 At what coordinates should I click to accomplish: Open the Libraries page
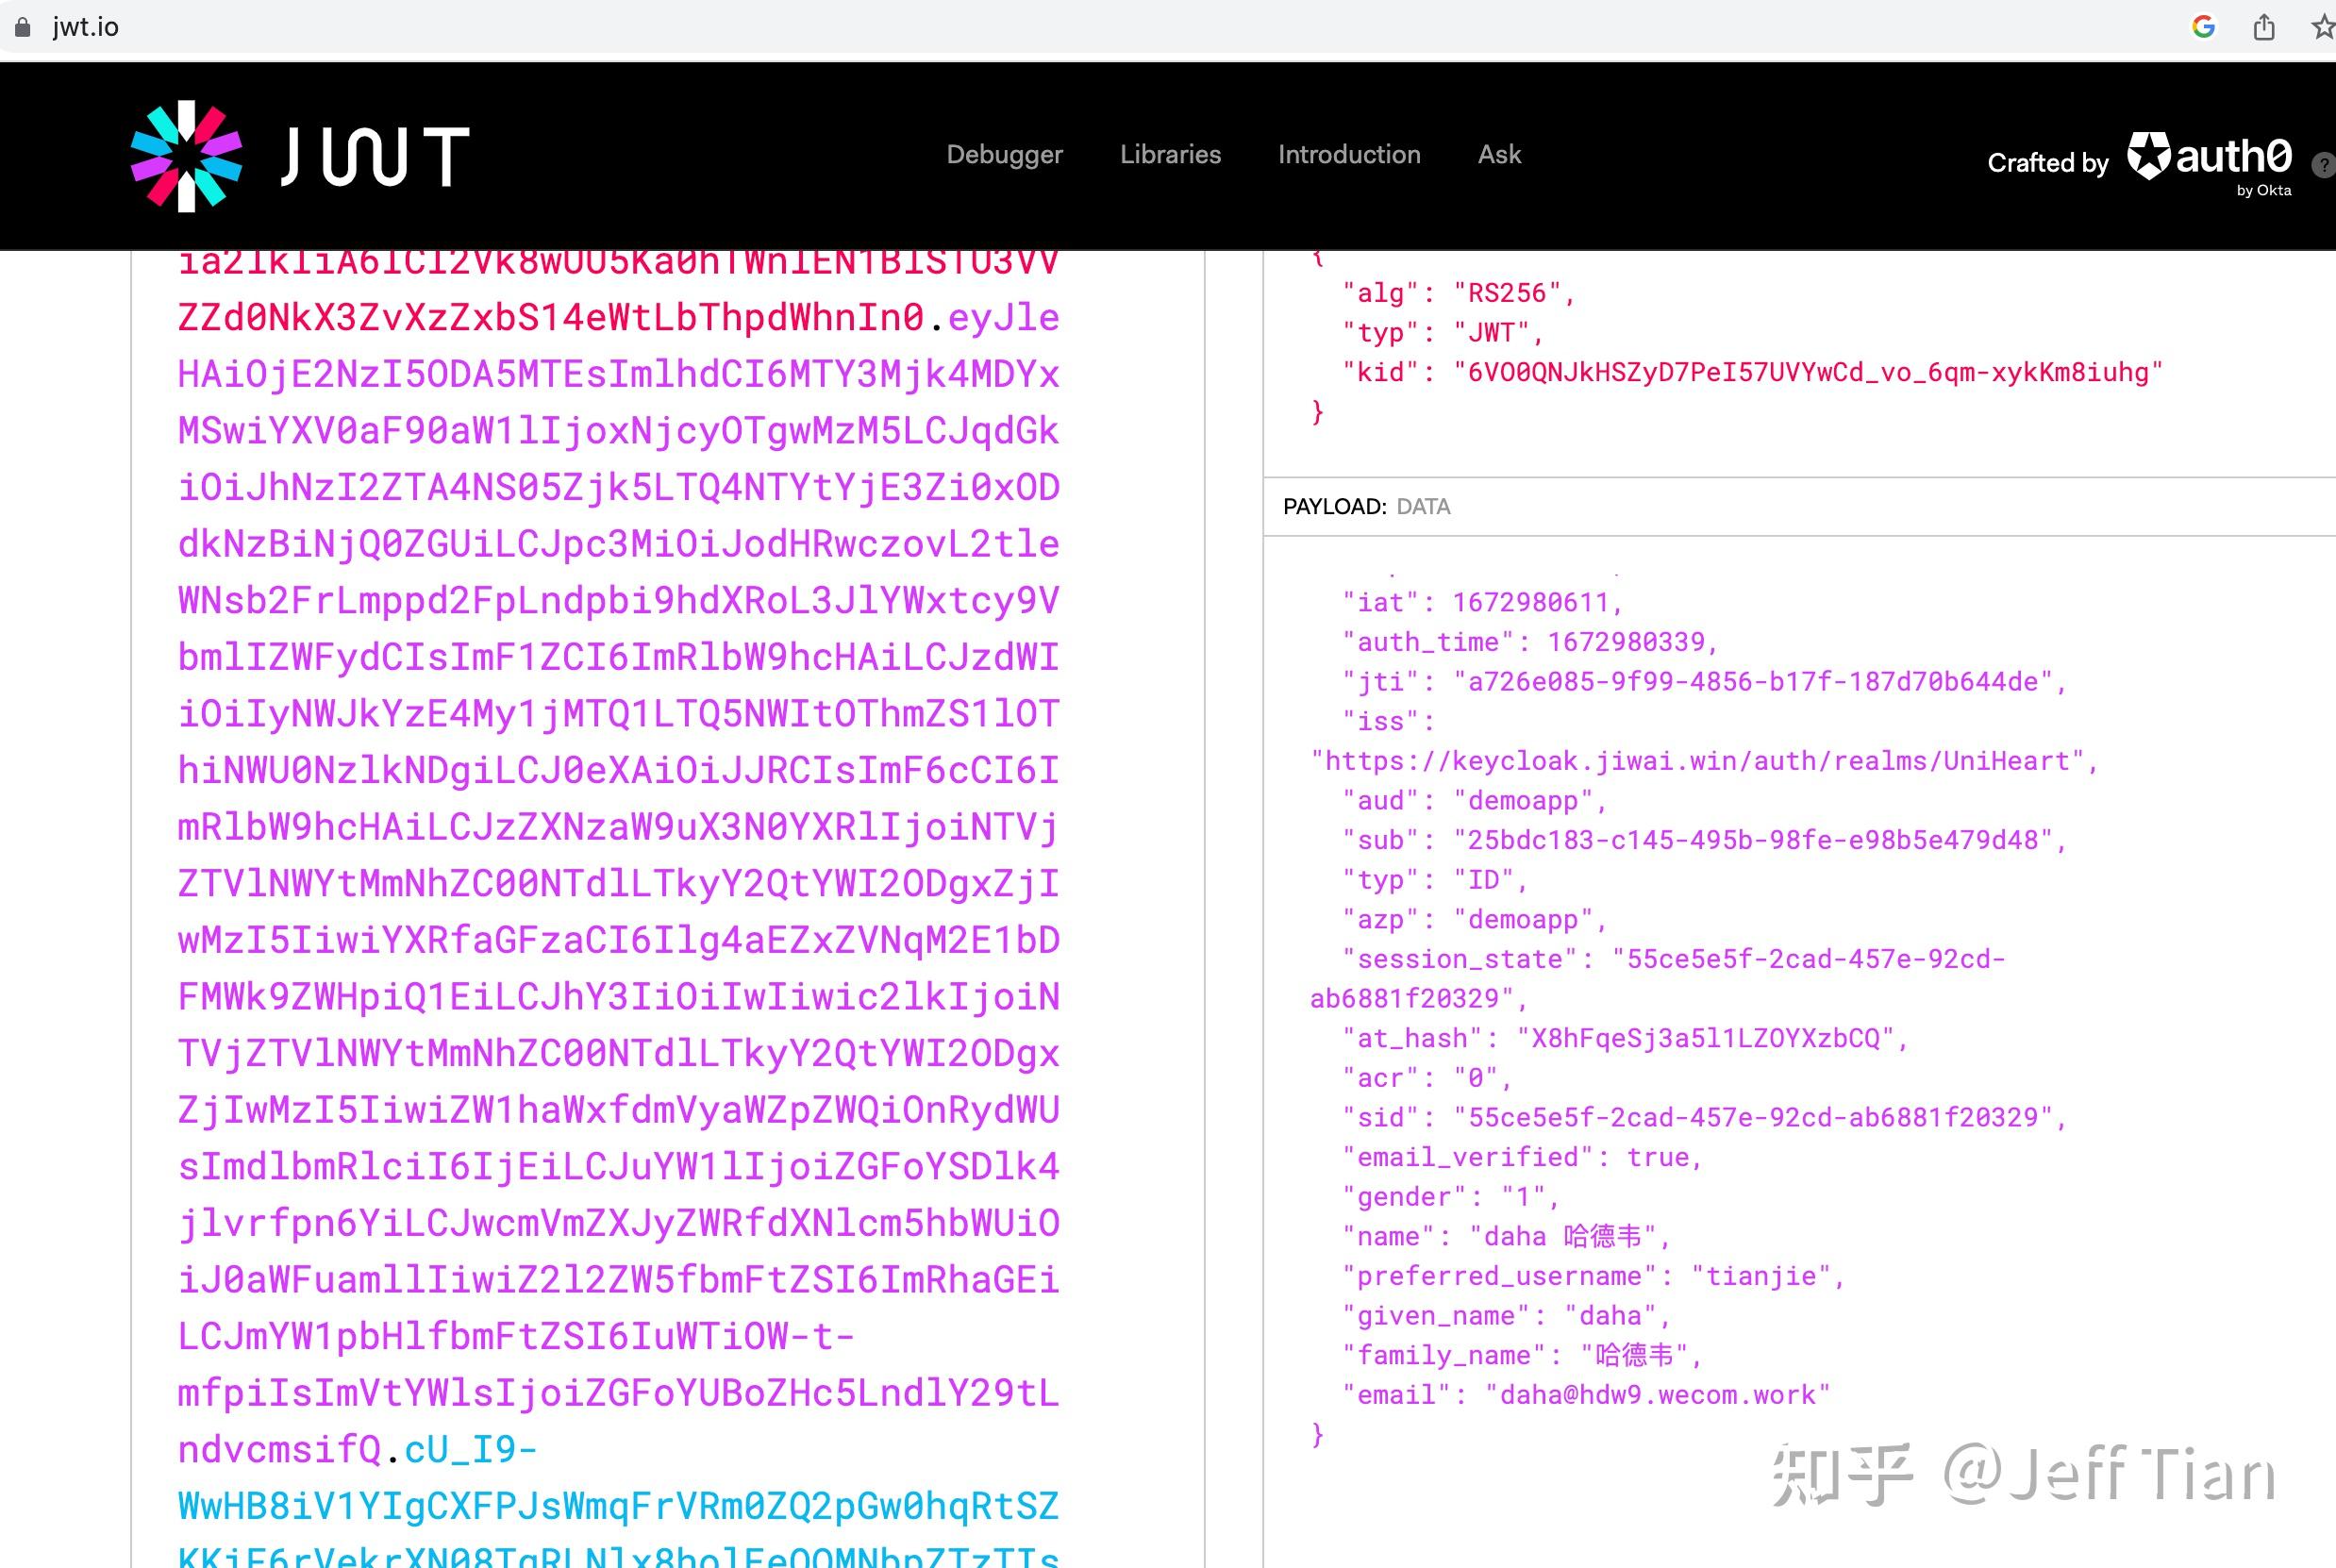(1170, 155)
